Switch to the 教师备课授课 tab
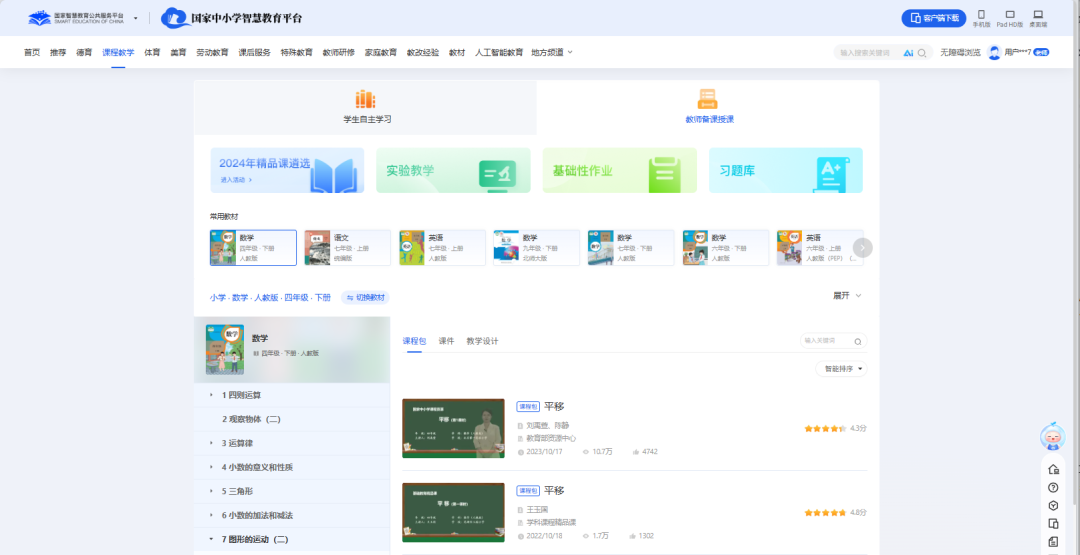Screen dimensions: 1080x555 [x=708, y=107]
